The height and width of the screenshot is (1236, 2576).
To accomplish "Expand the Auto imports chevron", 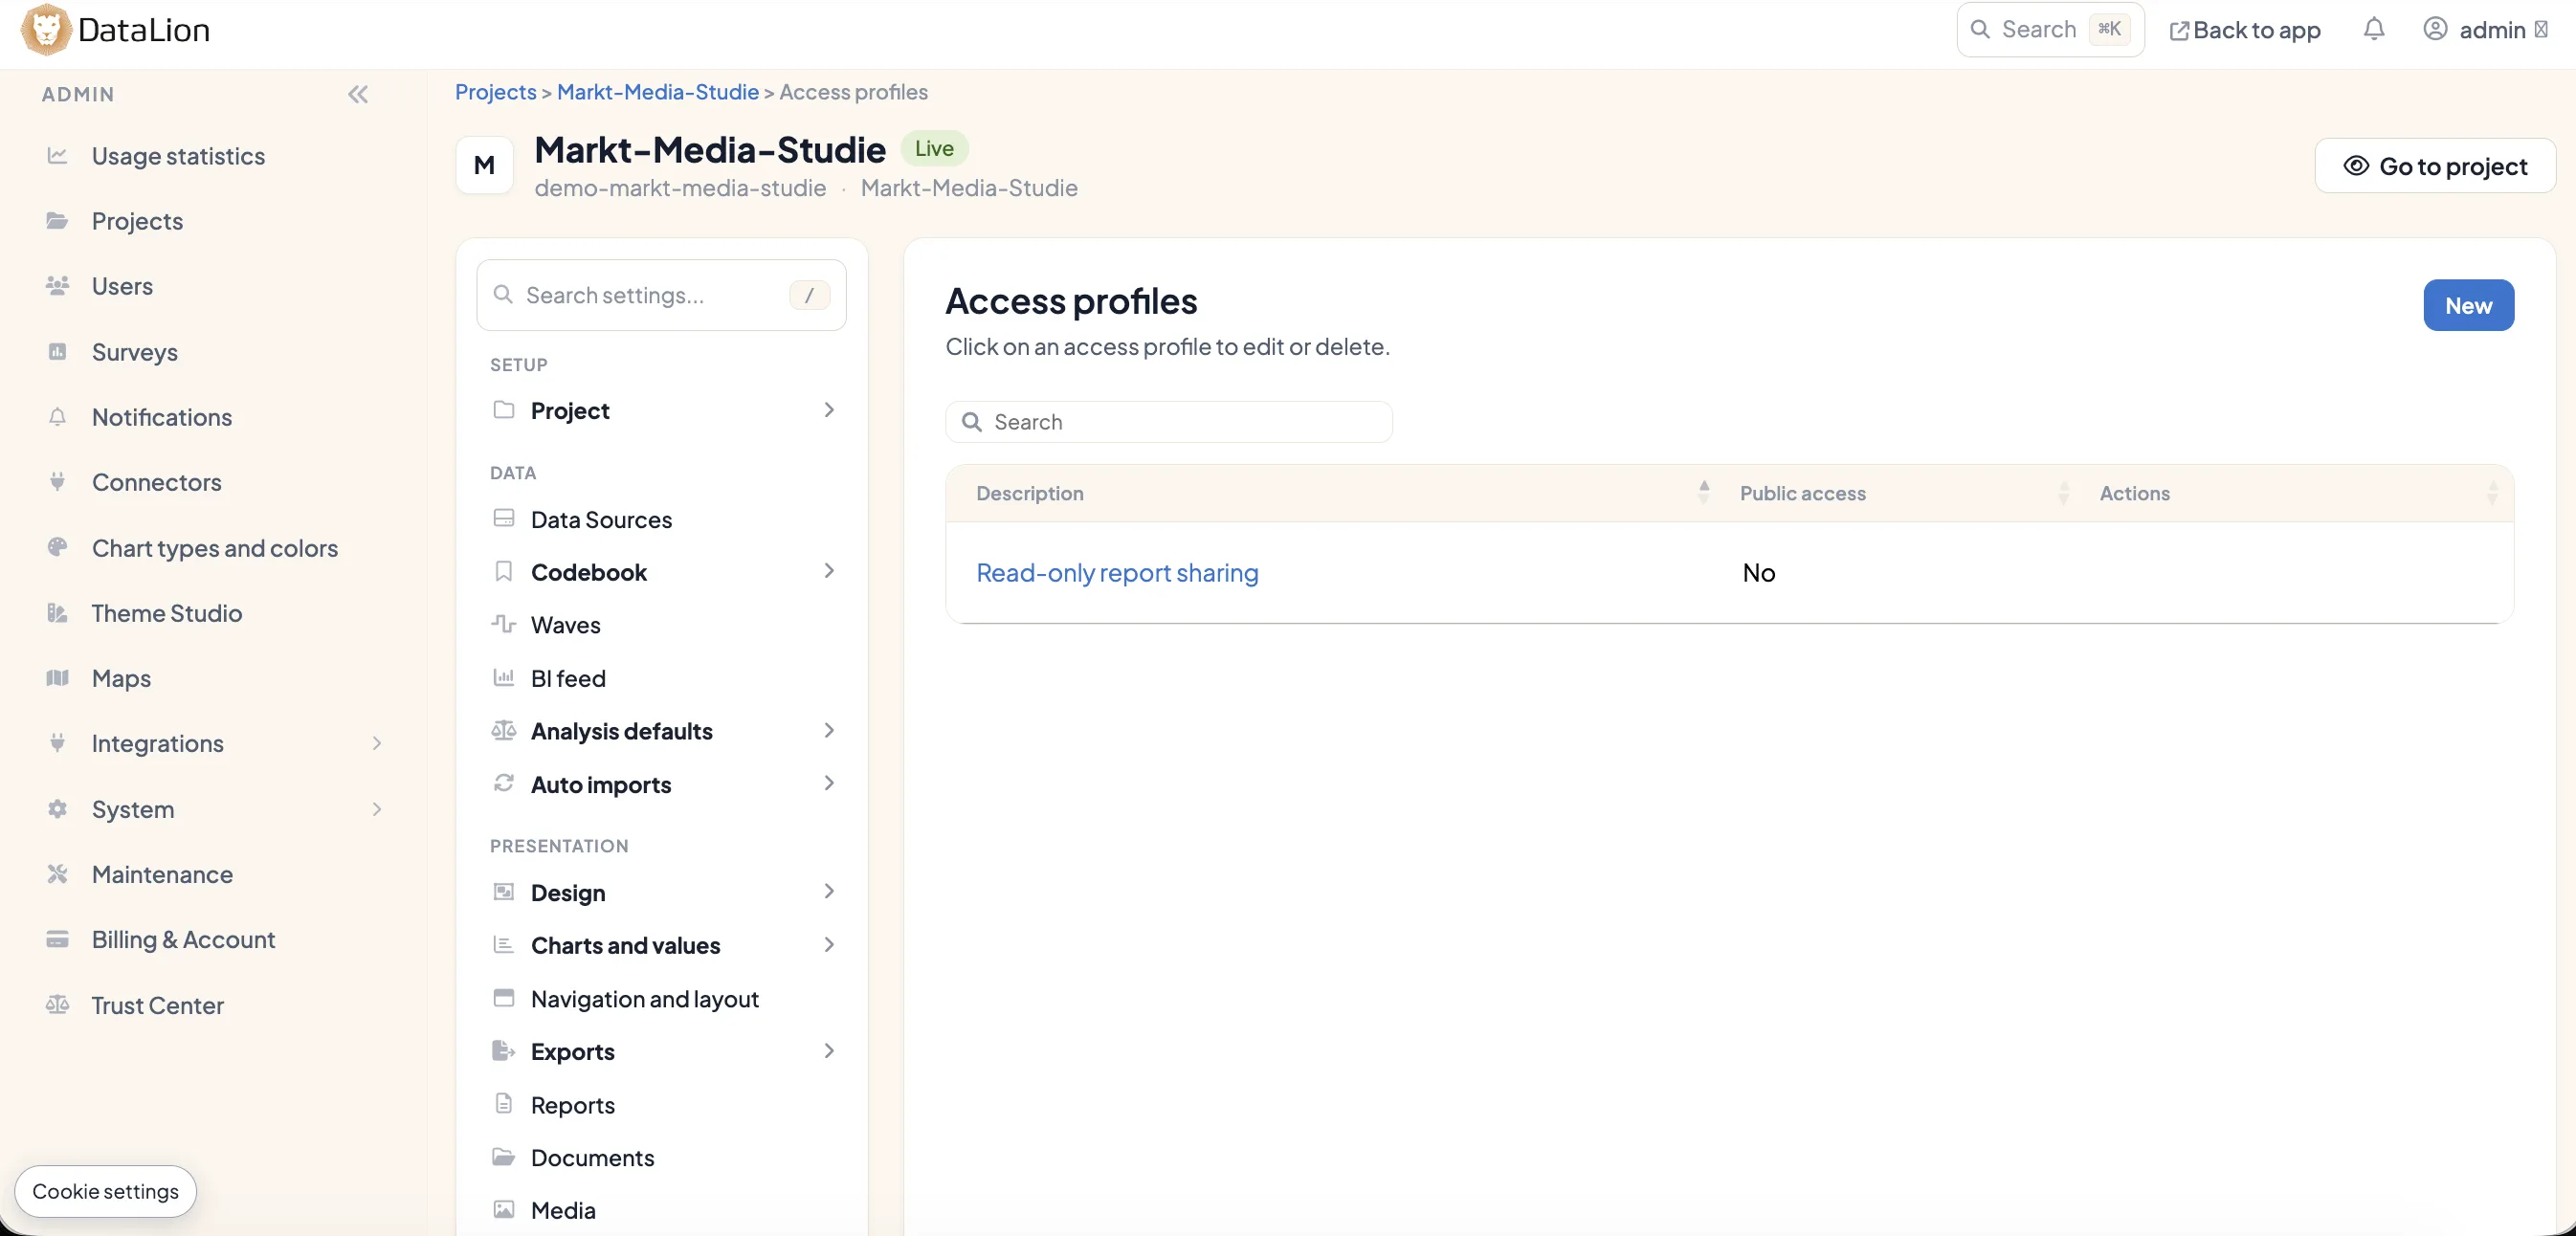I will [x=829, y=784].
